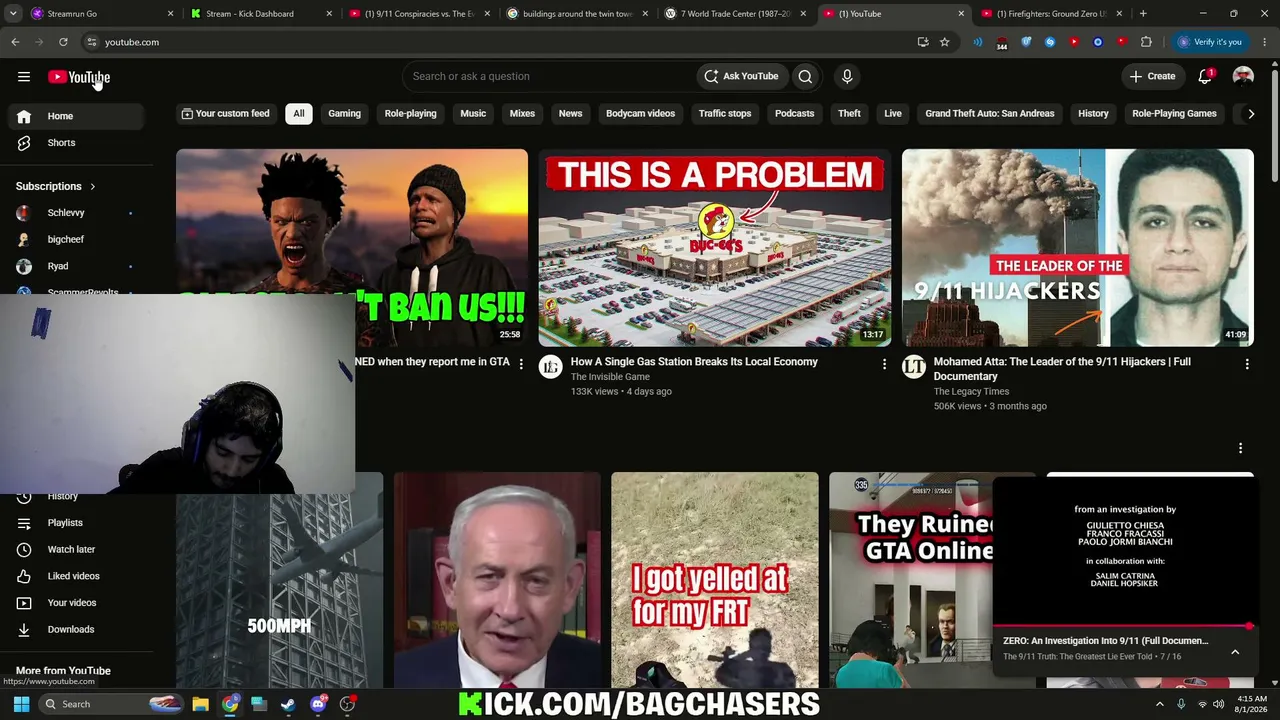Open the Windows Start menu
1280x720 pixels.
click(x=21, y=704)
